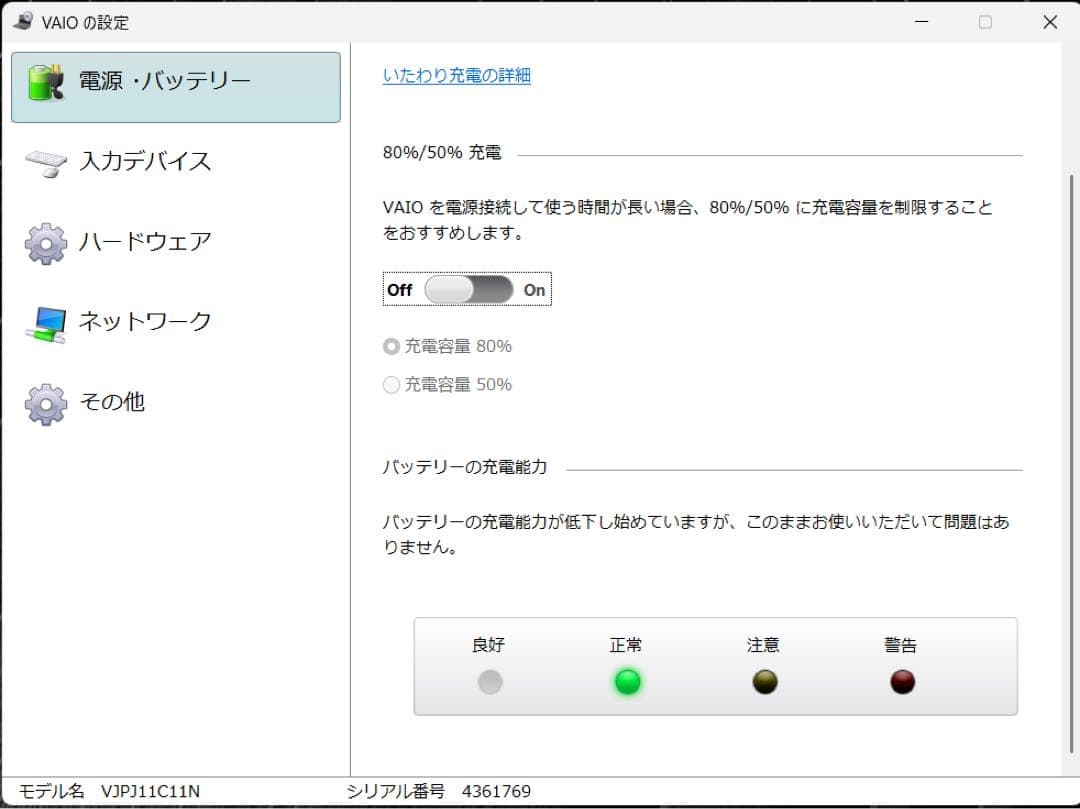The image size is (1080, 809).
Task: Open the ネットワーク category
Action: coord(176,322)
